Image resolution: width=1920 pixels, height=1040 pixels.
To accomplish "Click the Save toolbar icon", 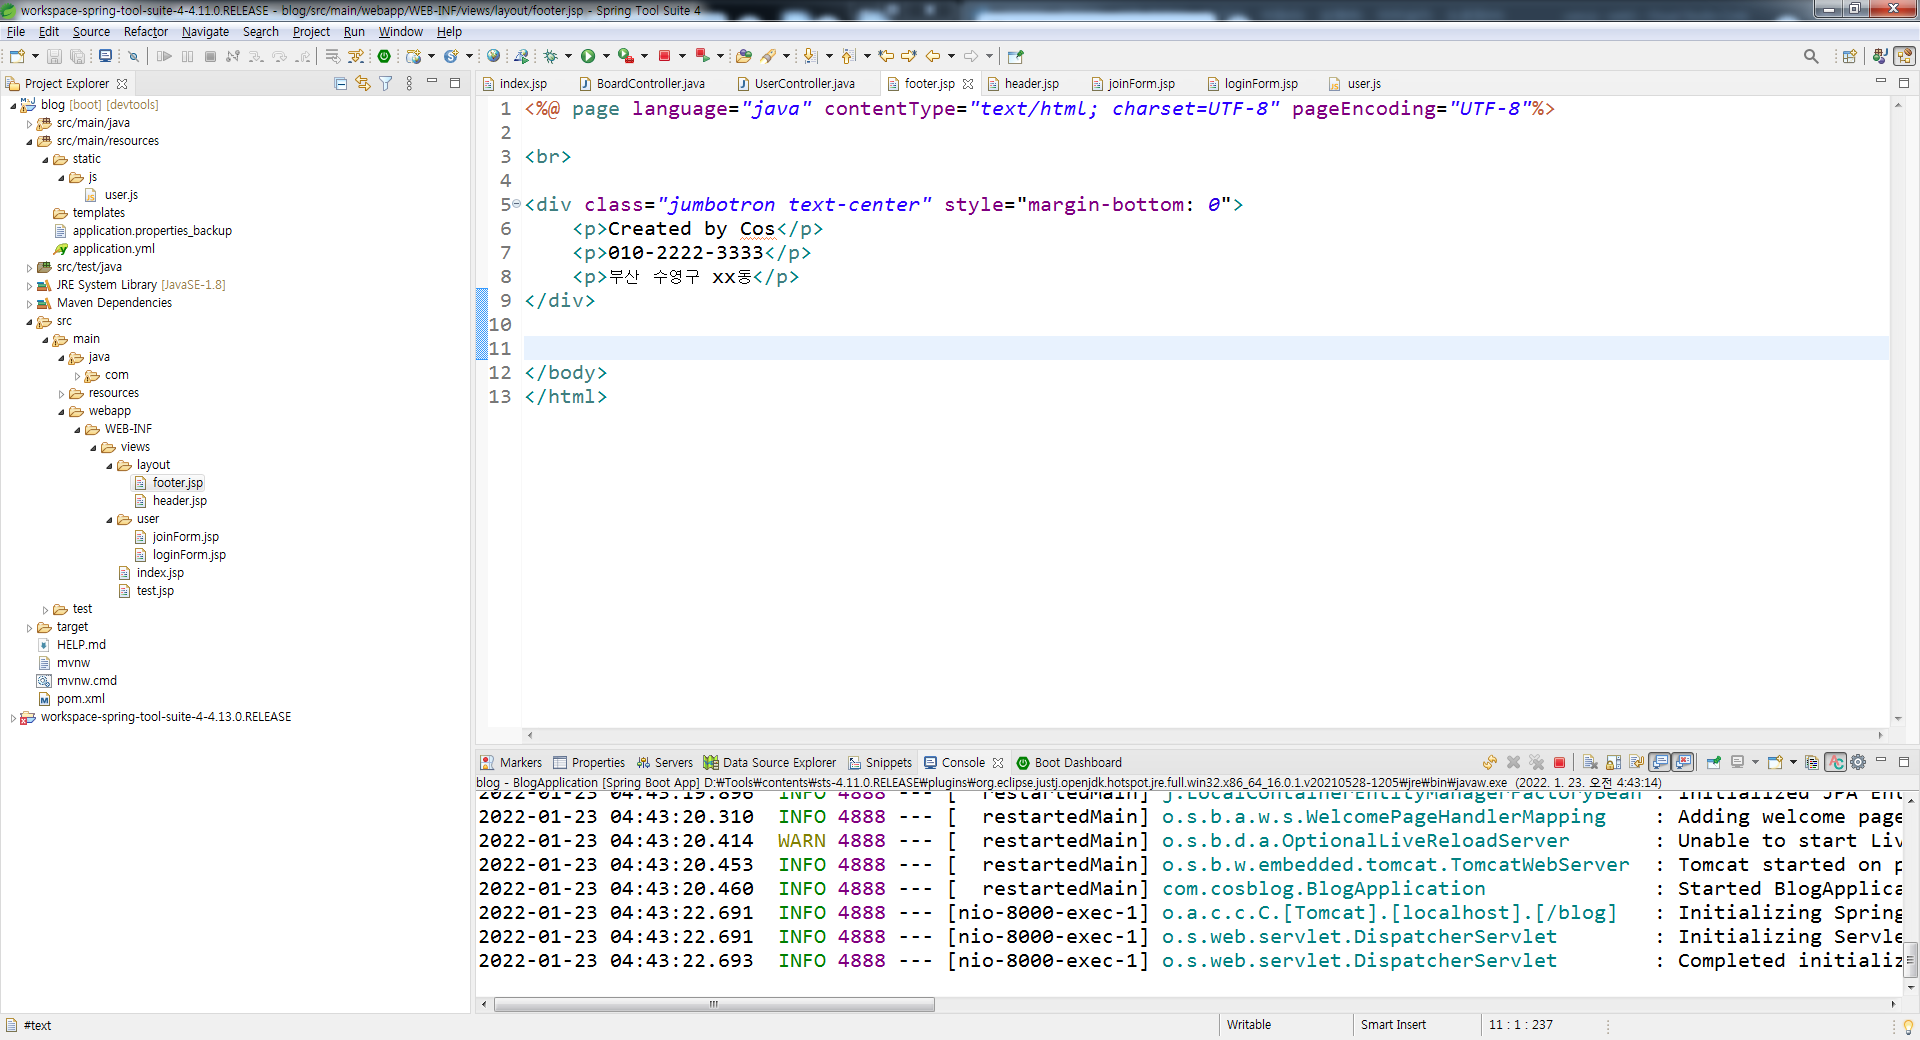I will click(x=55, y=56).
